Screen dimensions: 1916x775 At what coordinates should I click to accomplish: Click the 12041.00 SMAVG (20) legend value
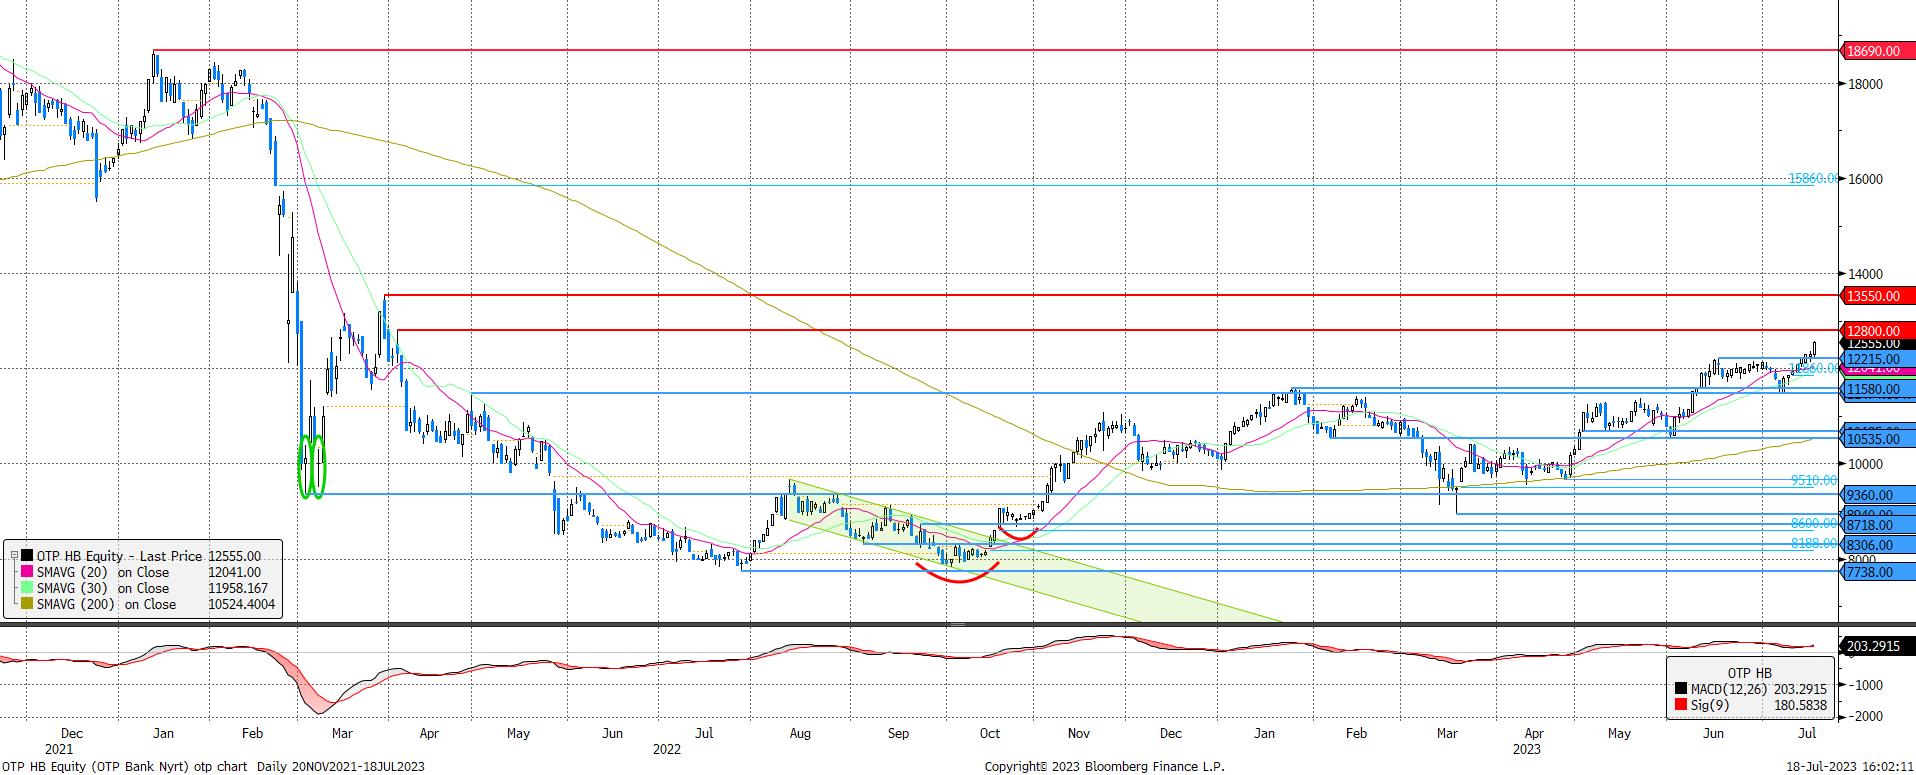click(x=234, y=572)
